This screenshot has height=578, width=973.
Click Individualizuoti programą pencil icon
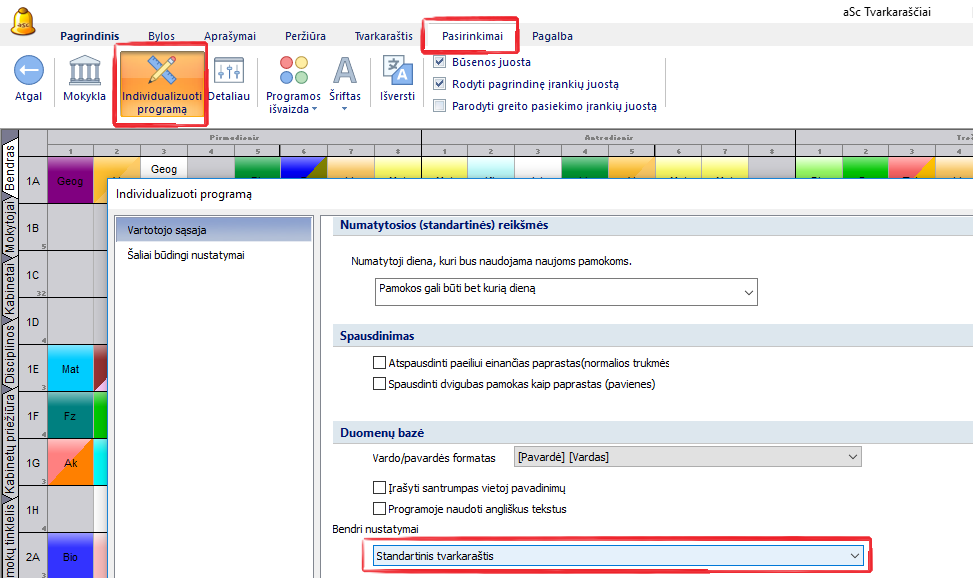161,71
